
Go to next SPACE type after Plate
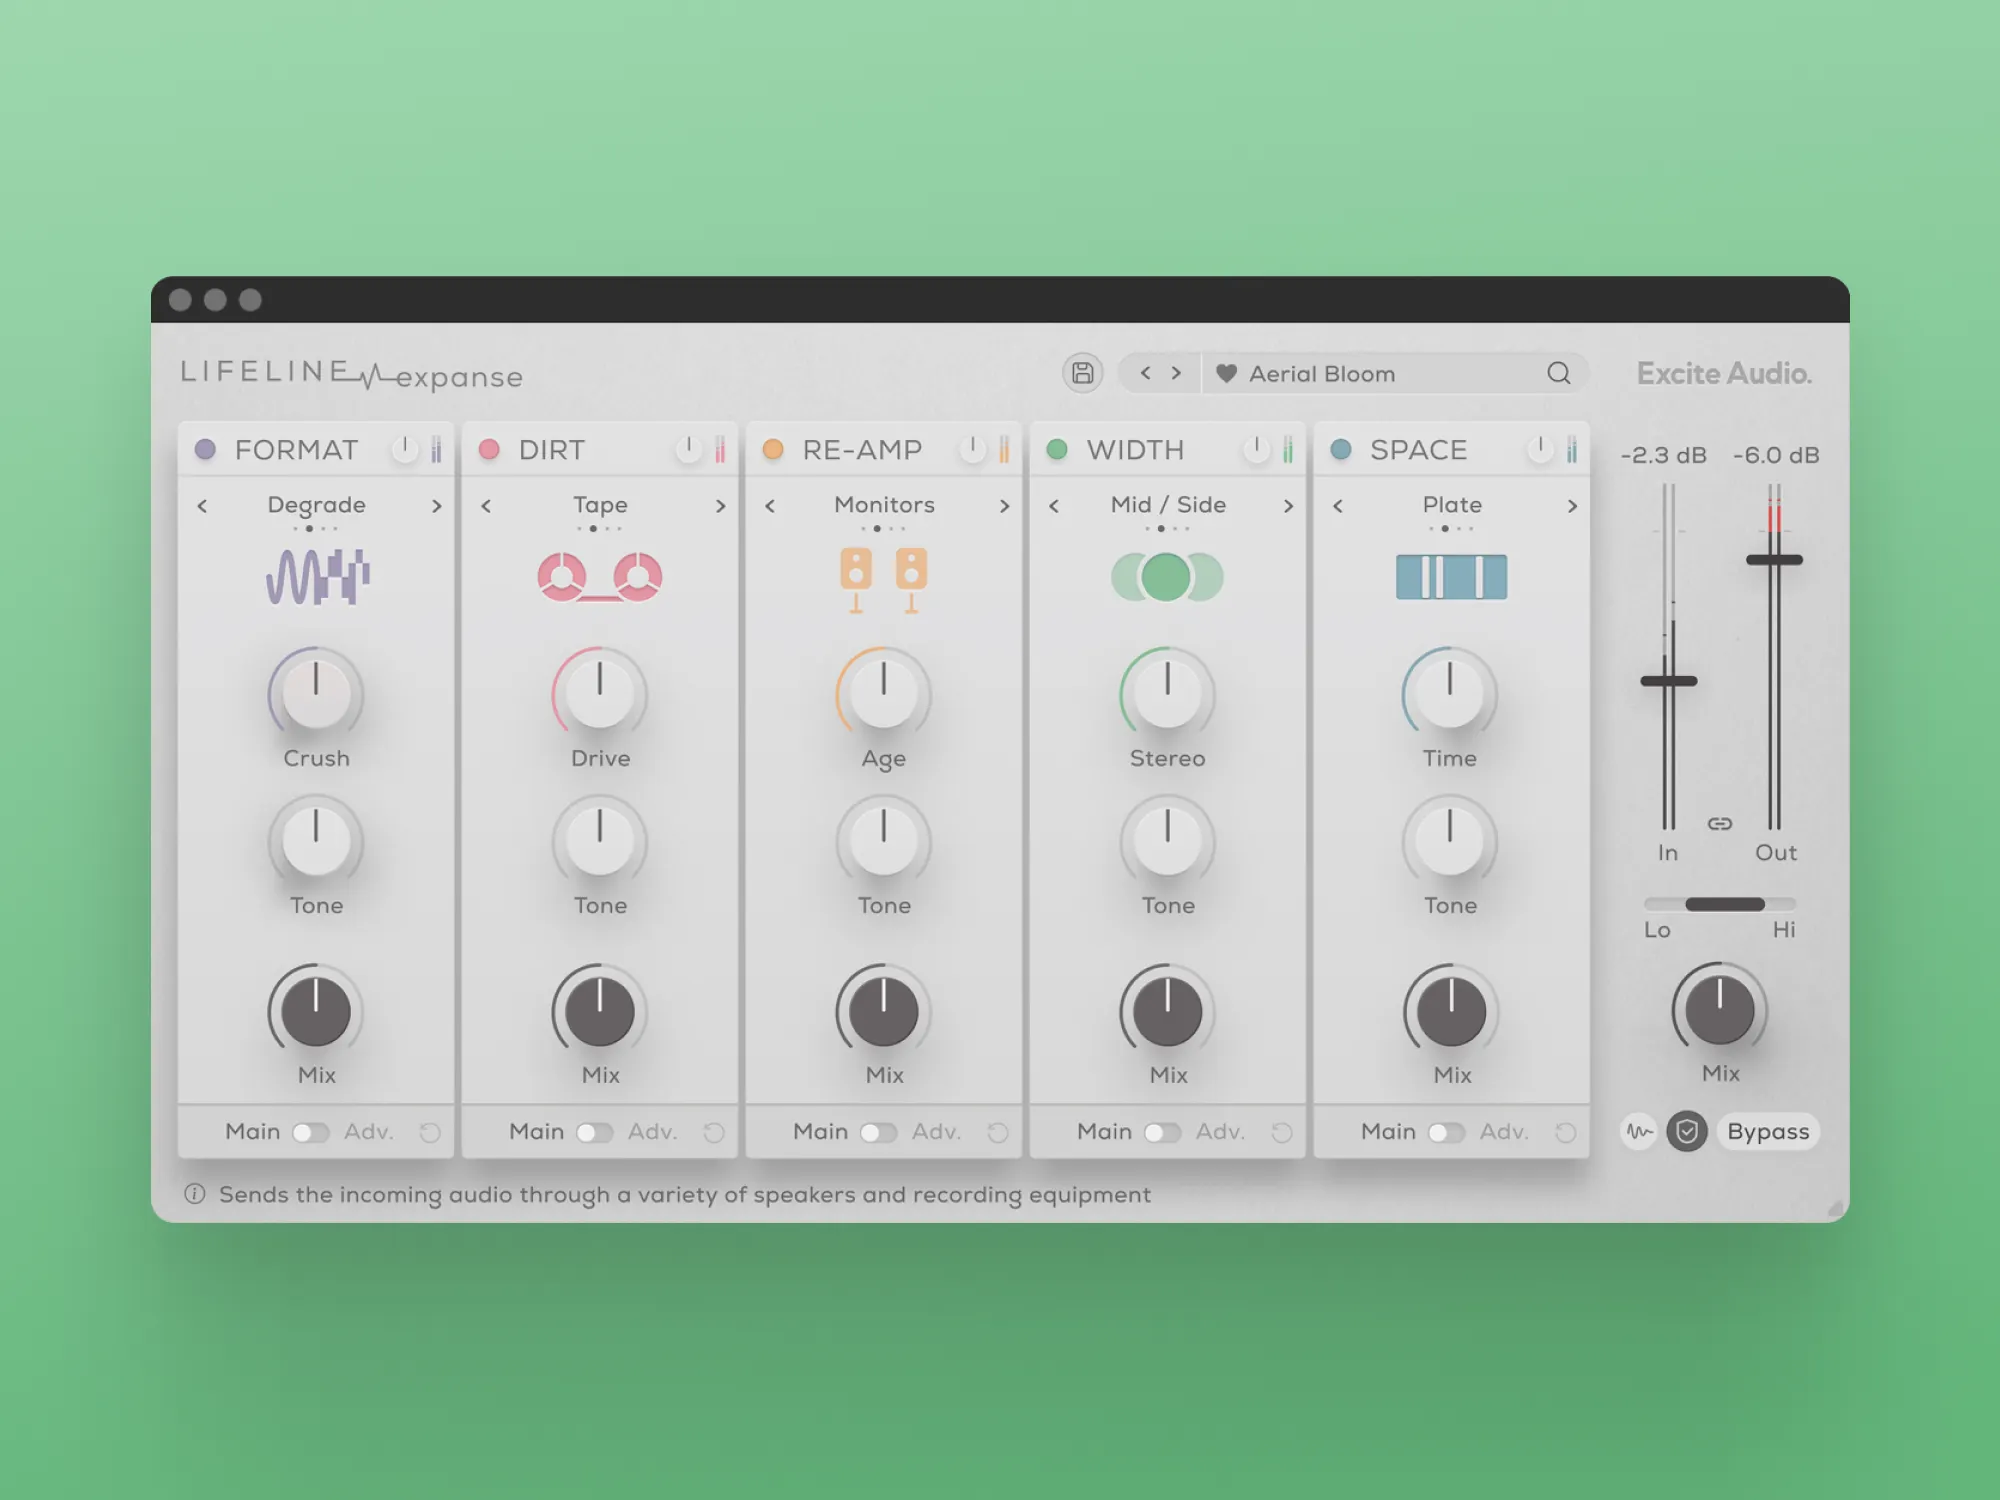(x=1572, y=506)
